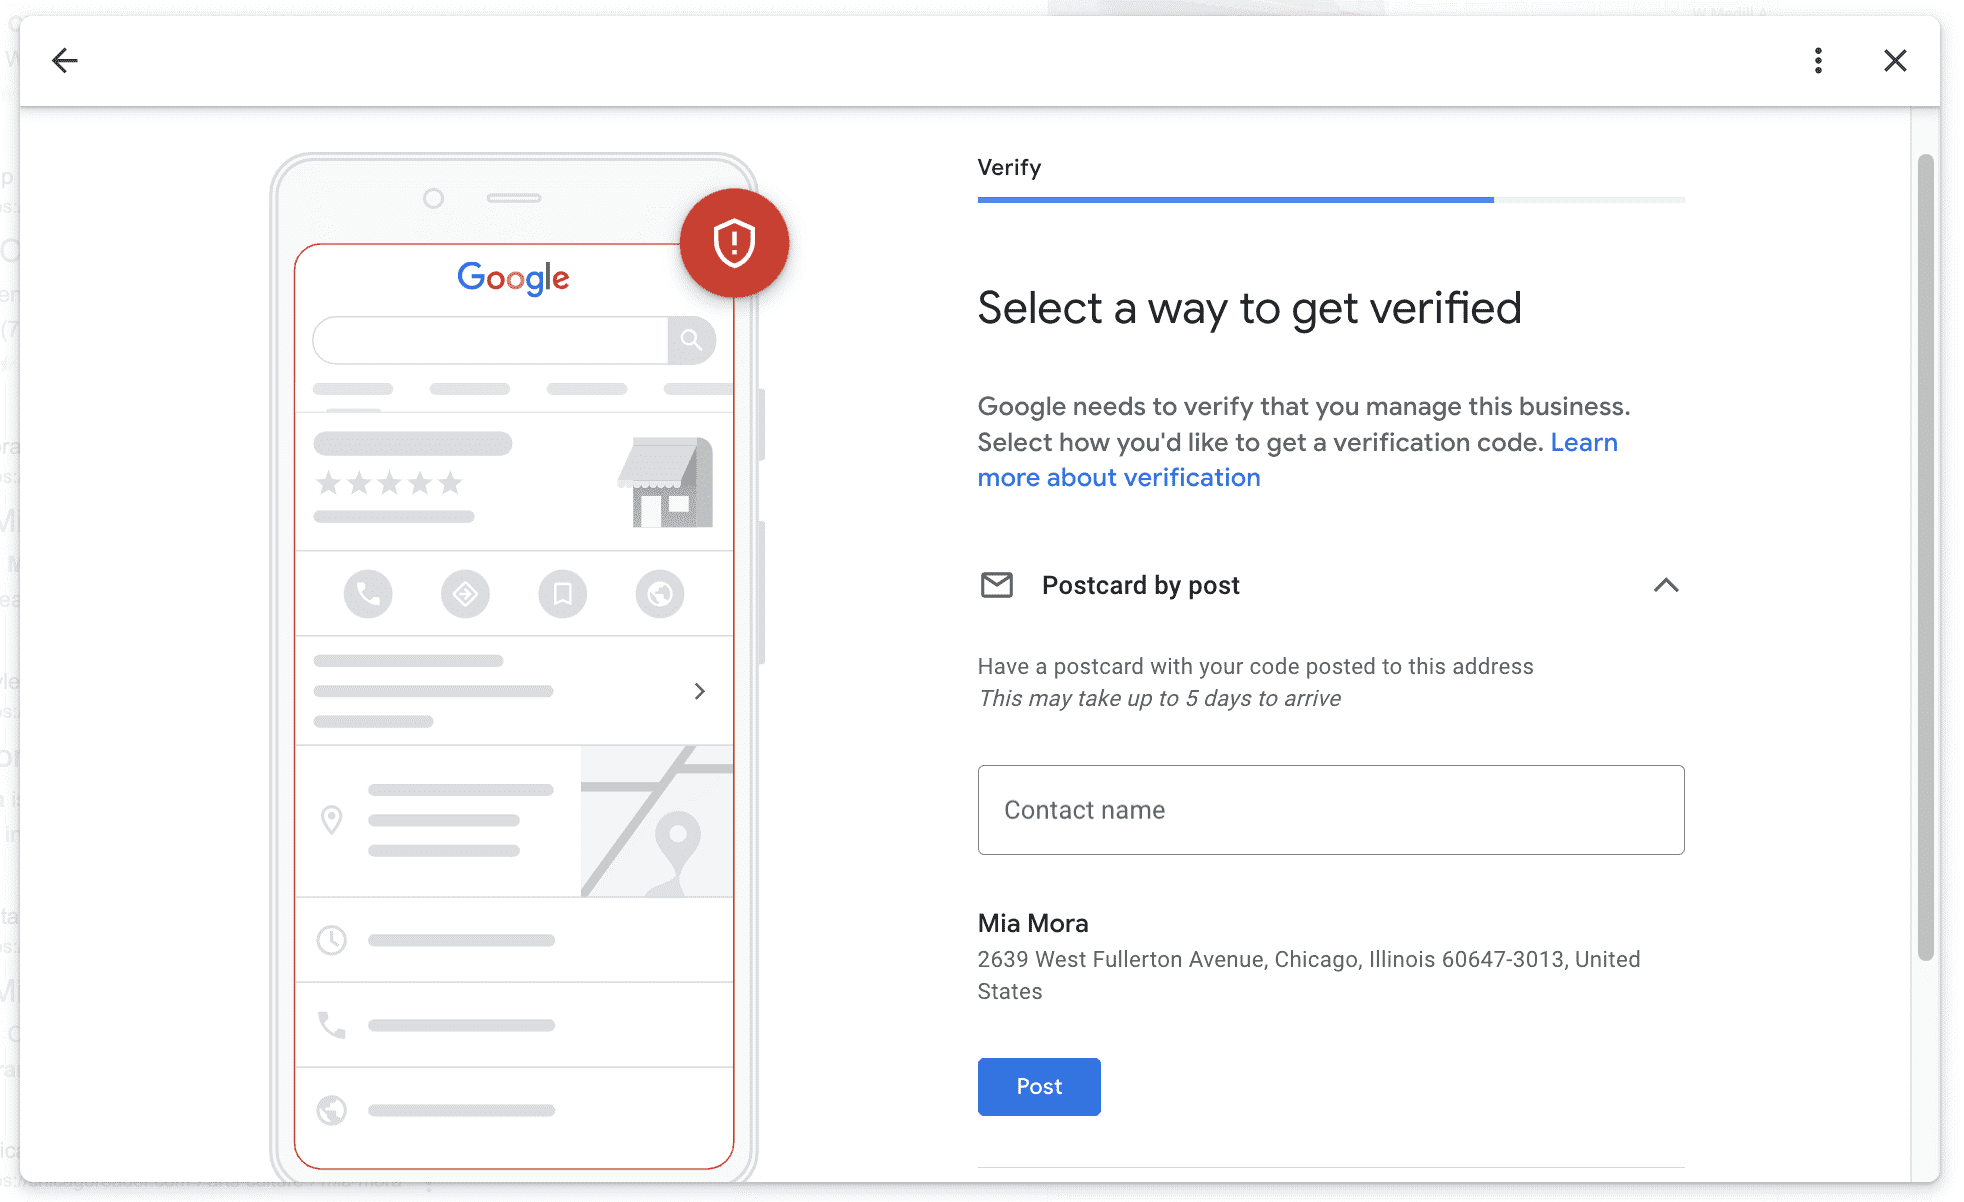This screenshot has height=1202, width=1964.
Task: Click the close X icon
Action: click(1895, 59)
